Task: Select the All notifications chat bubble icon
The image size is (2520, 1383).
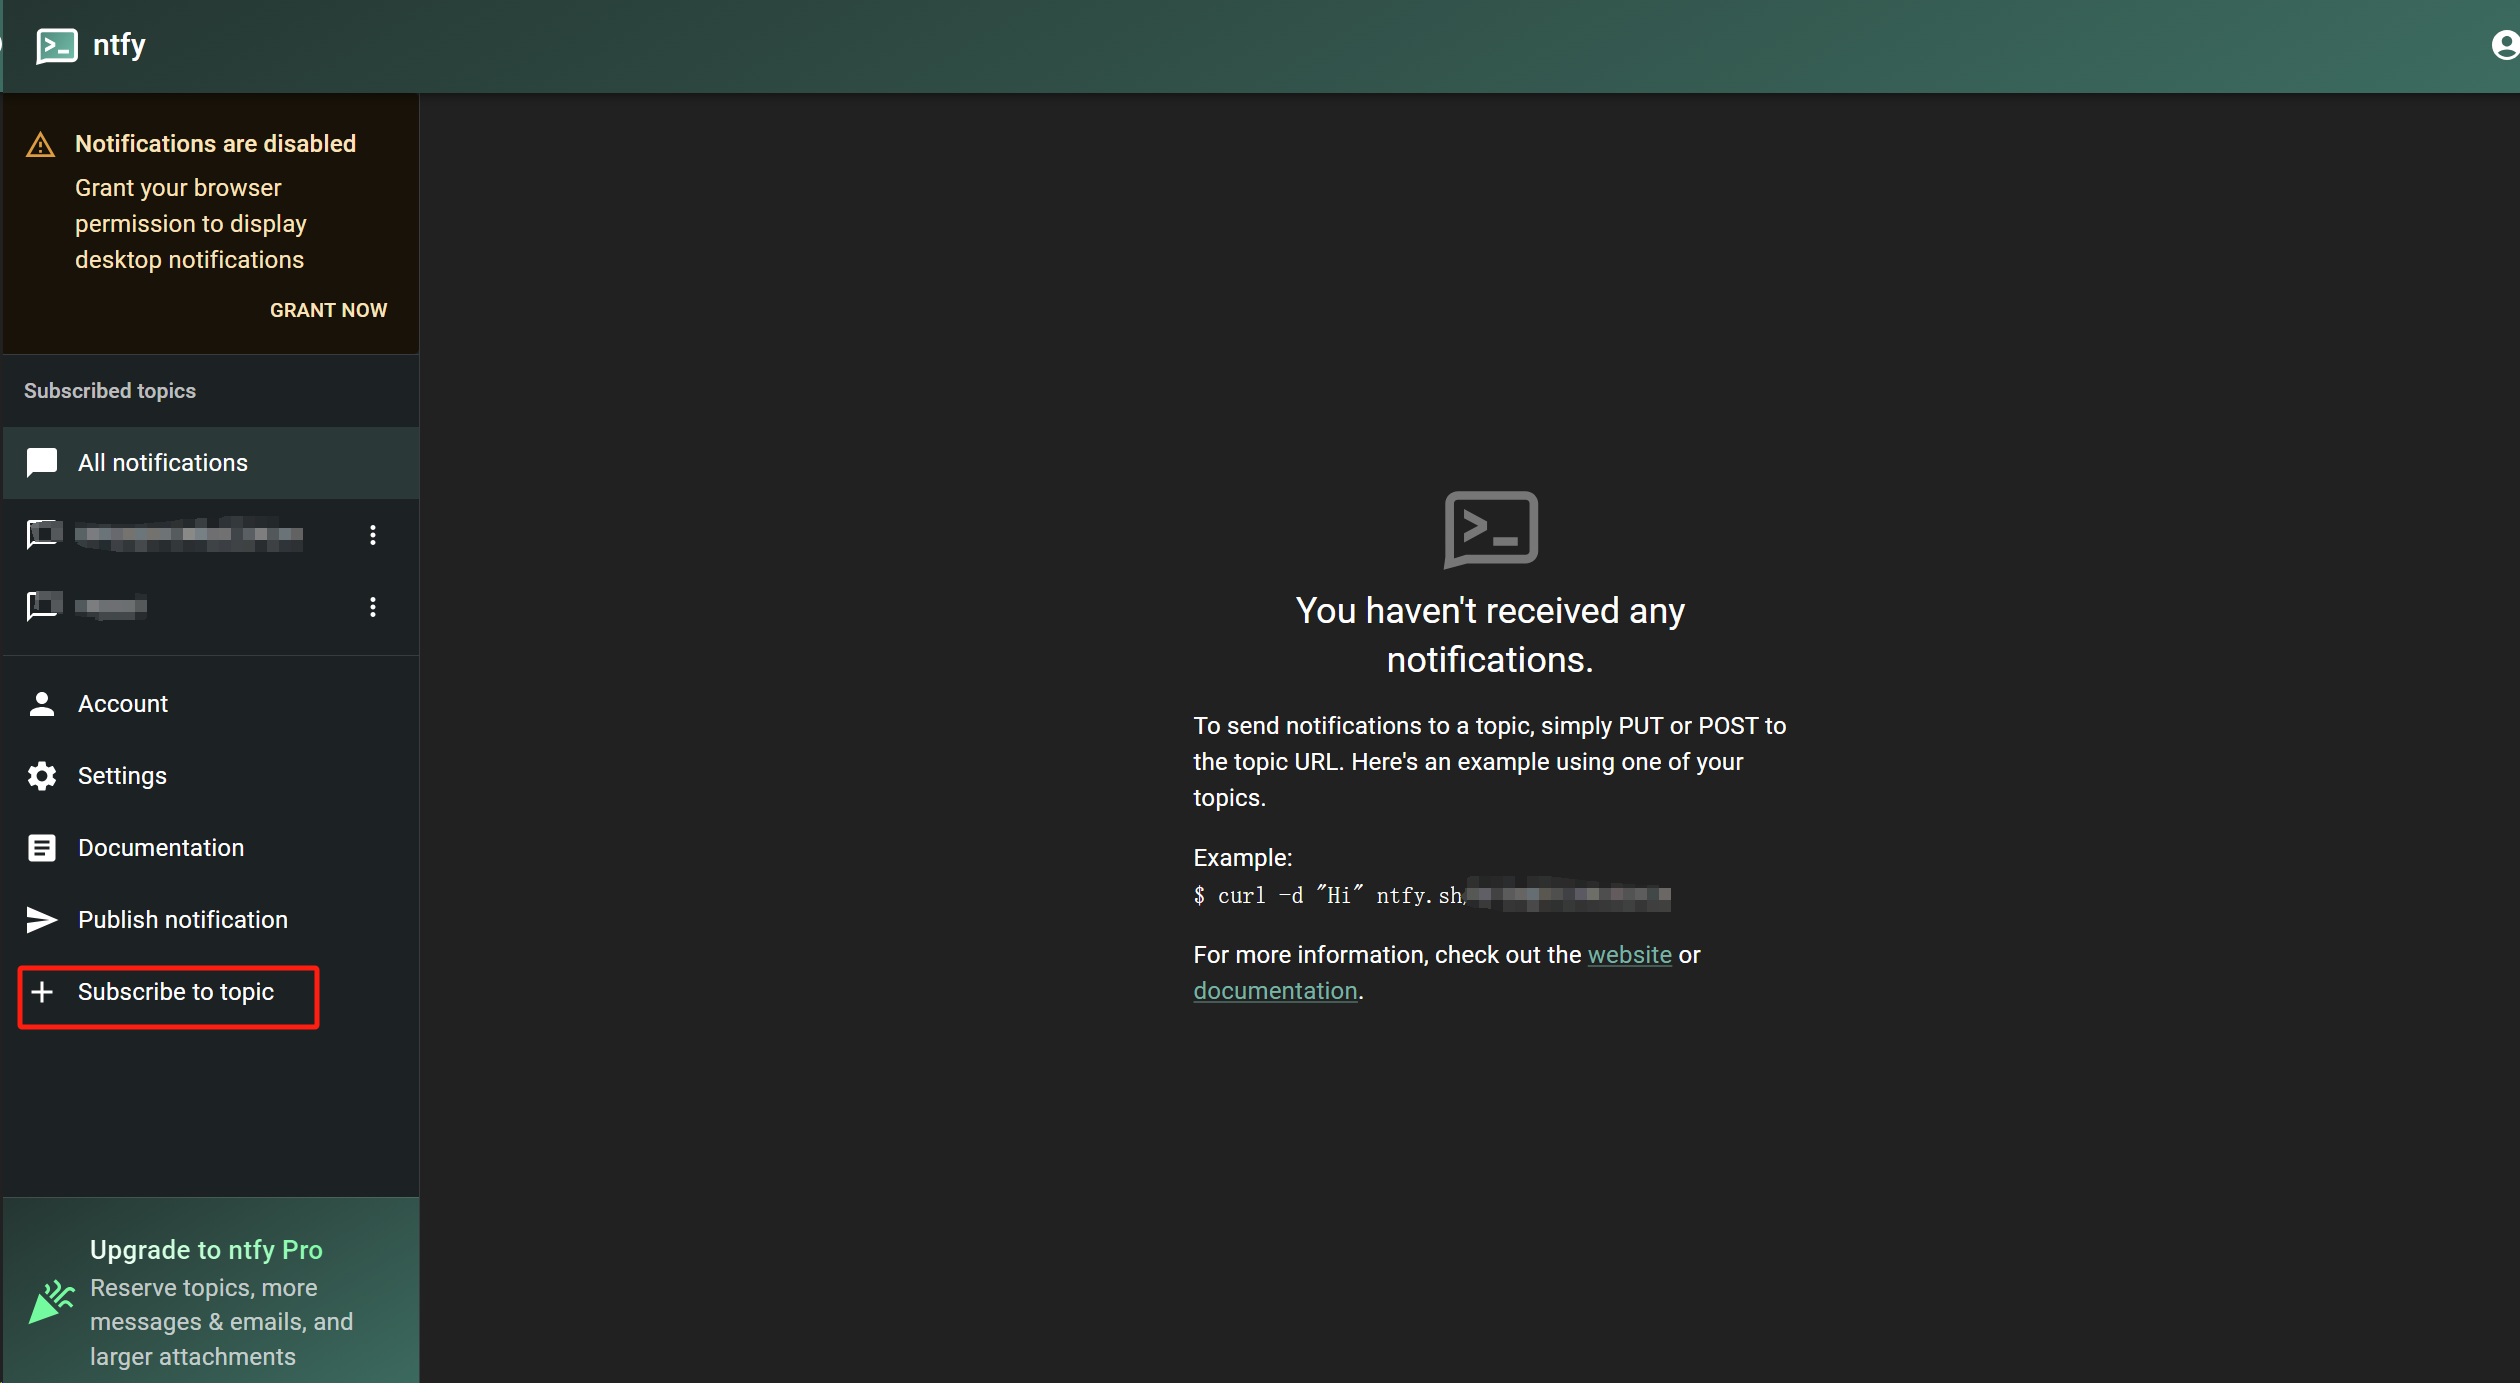Action: click(42, 463)
